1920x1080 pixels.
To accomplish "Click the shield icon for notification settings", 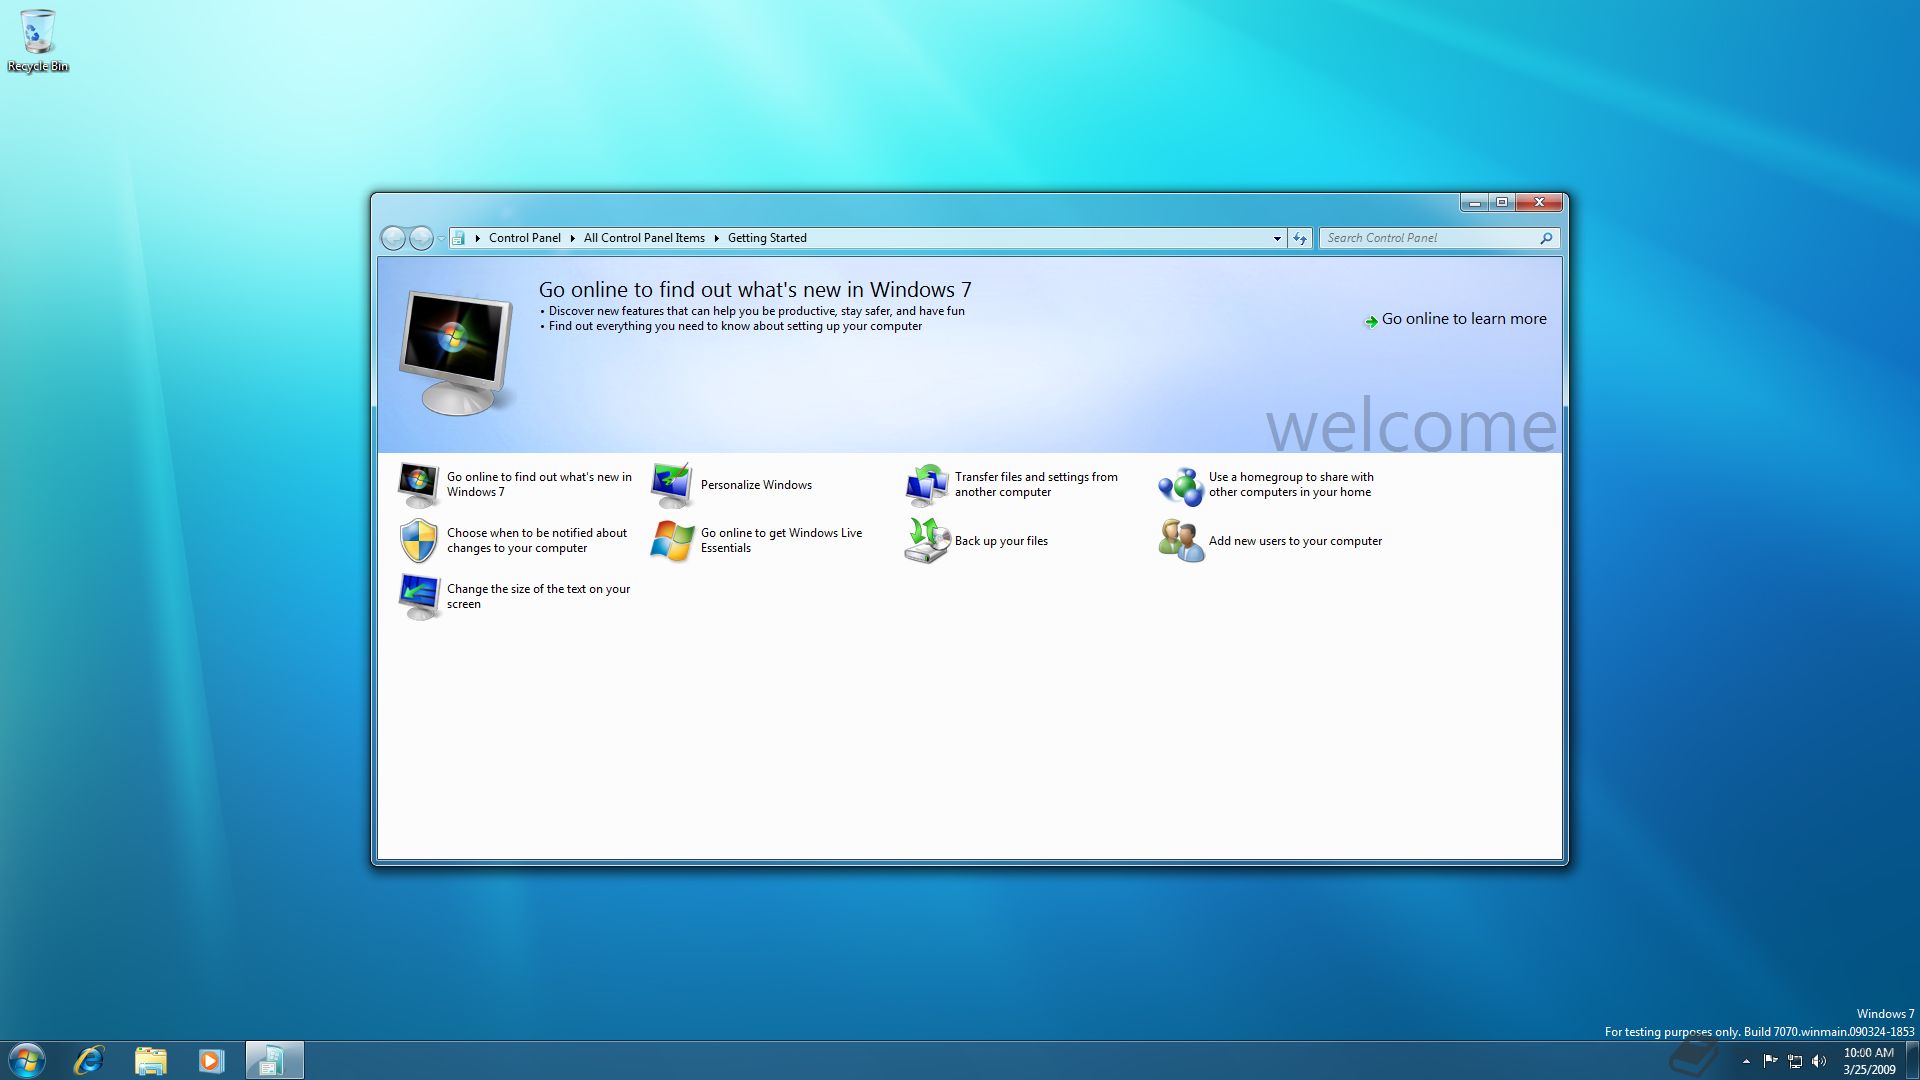I will coord(418,541).
